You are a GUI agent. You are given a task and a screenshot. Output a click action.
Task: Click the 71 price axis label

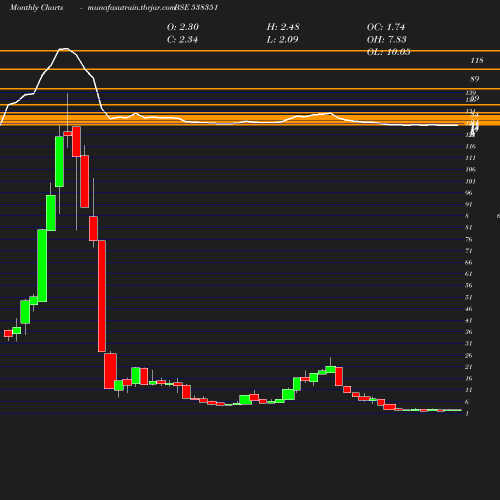click(x=469, y=251)
